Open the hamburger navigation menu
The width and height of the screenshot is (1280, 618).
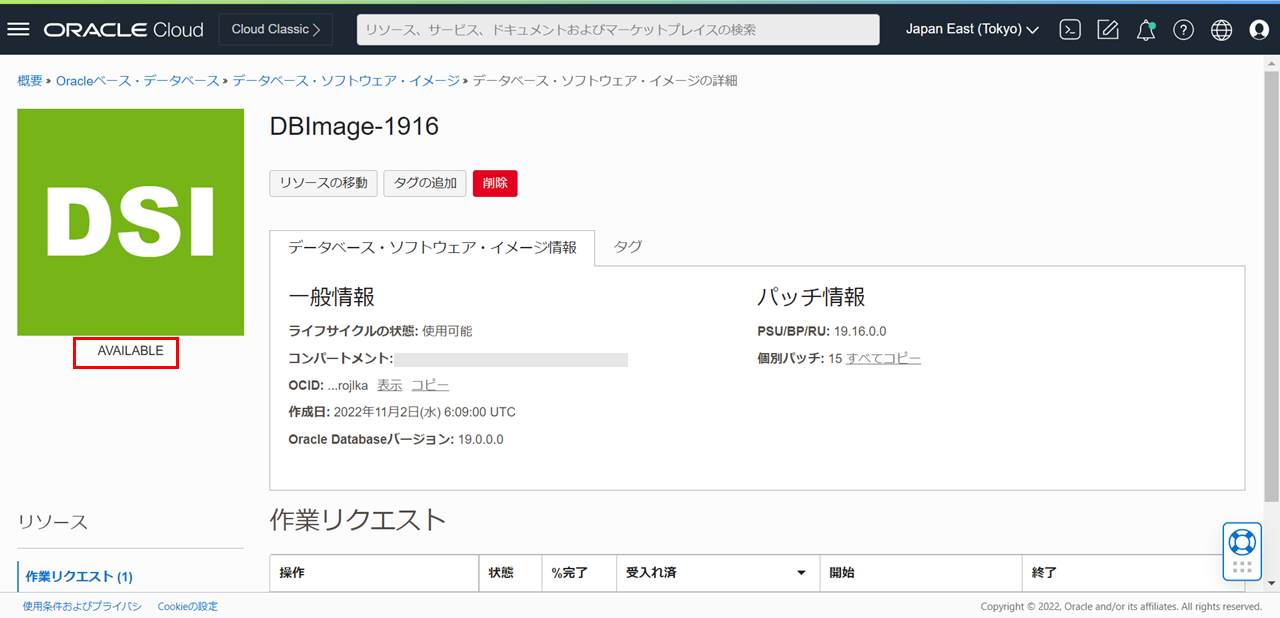[x=18, y=29]
